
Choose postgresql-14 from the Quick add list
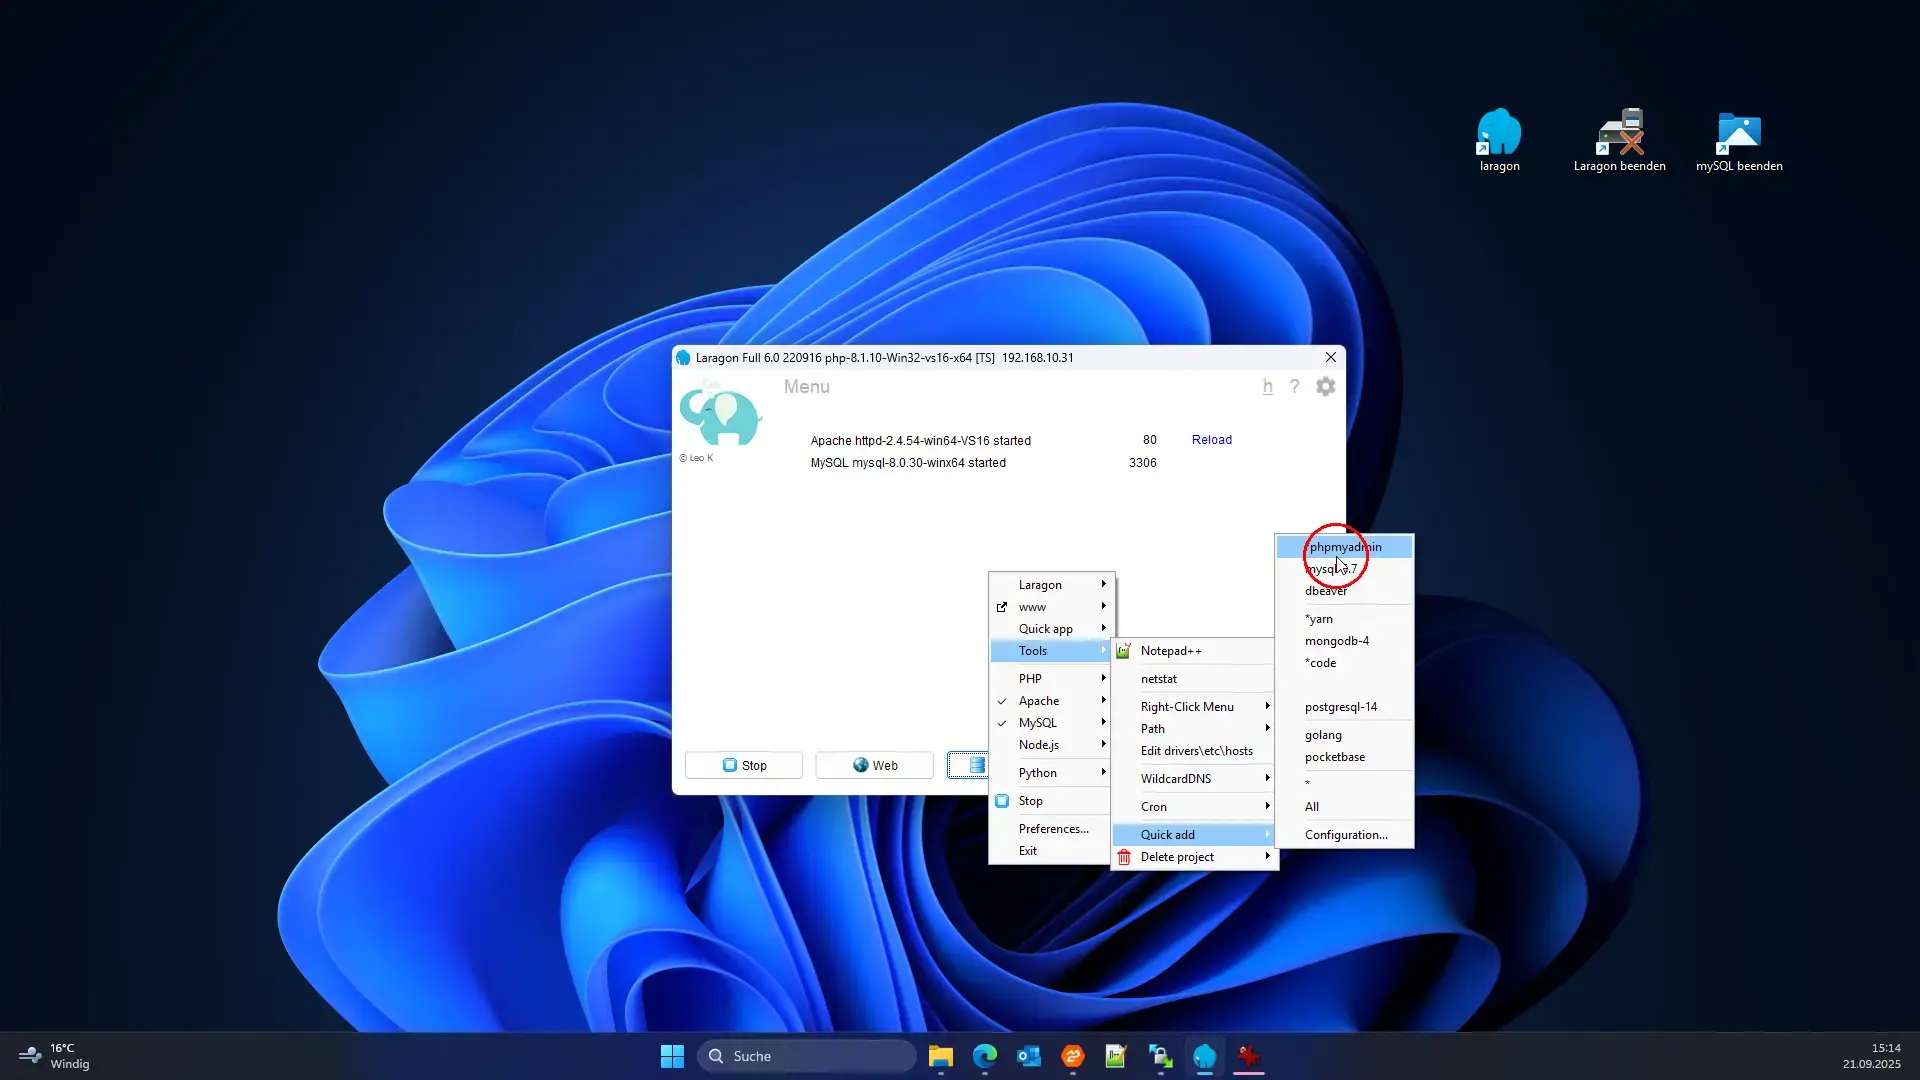coord(1340,707)
